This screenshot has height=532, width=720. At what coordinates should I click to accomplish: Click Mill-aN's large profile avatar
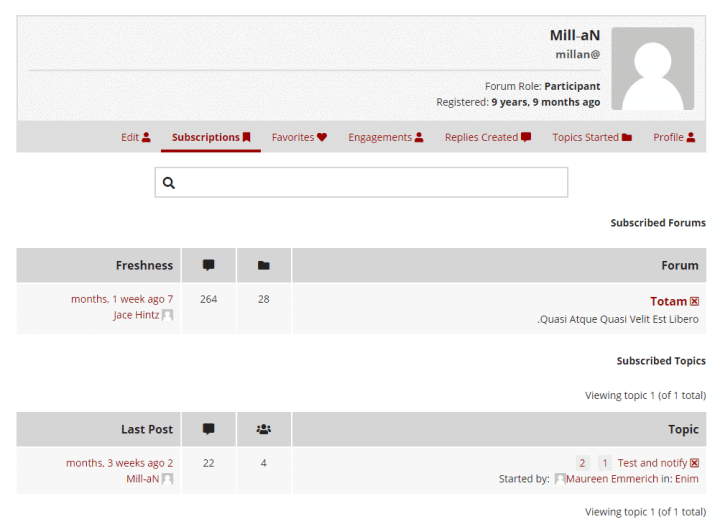click(x=652, y=68)
